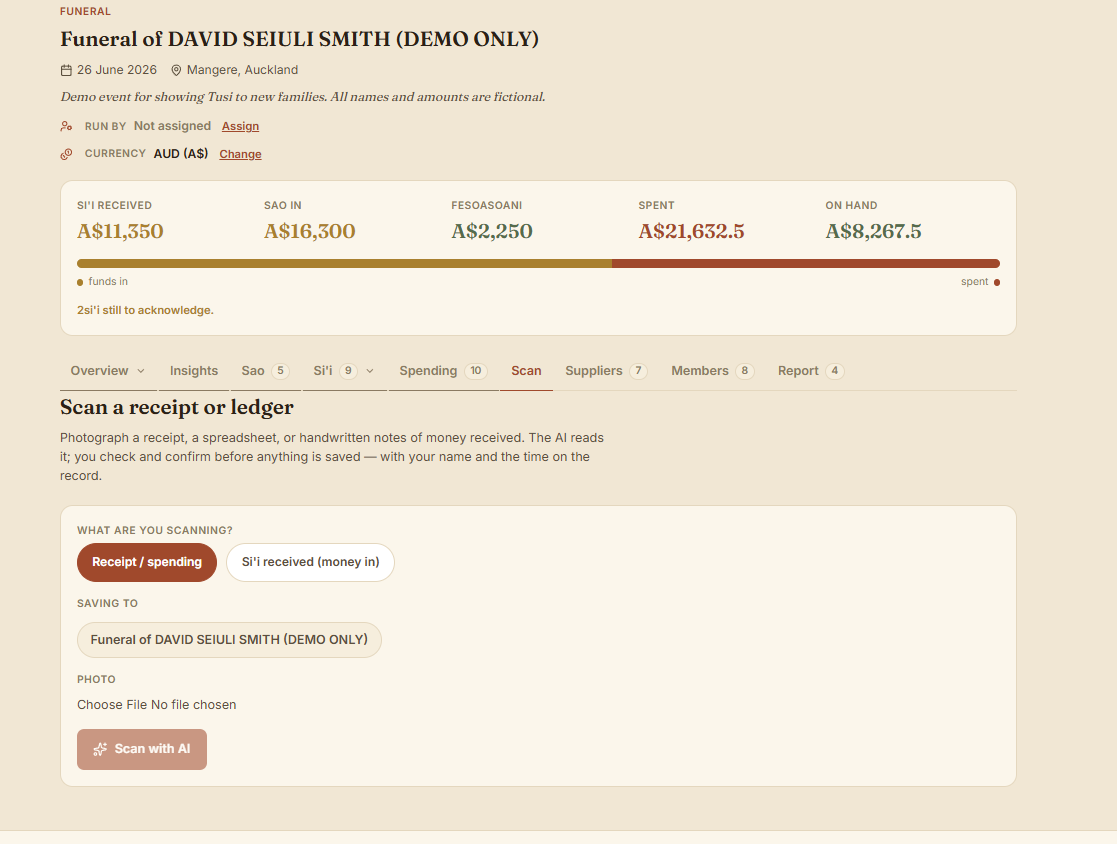Click the person icon next to RUN BY

pyautogui.click(x=66, y=126)
